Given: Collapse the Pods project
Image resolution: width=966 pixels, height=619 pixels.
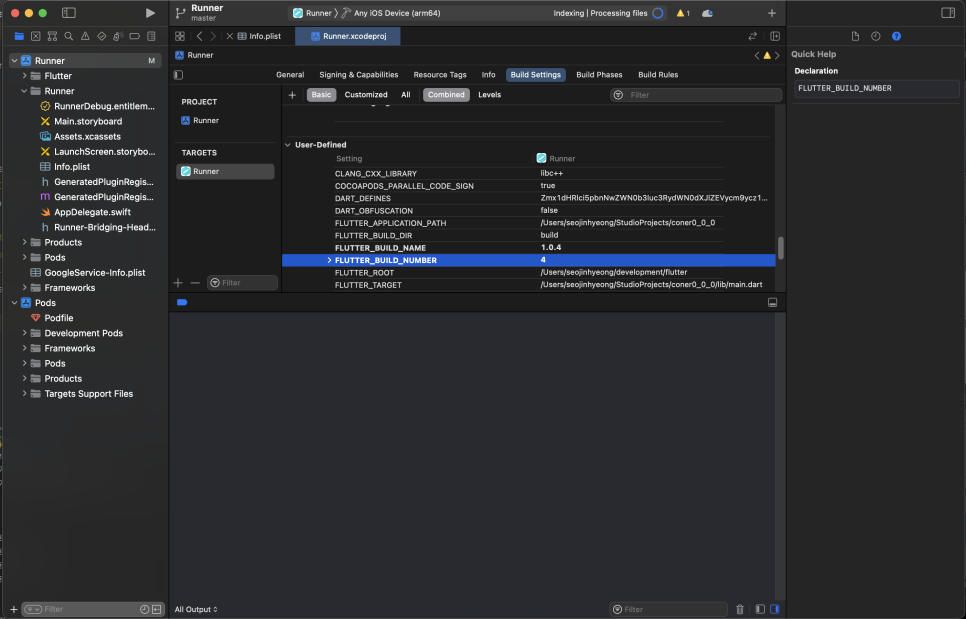Looking at the screenshot, I should point(15,303).
